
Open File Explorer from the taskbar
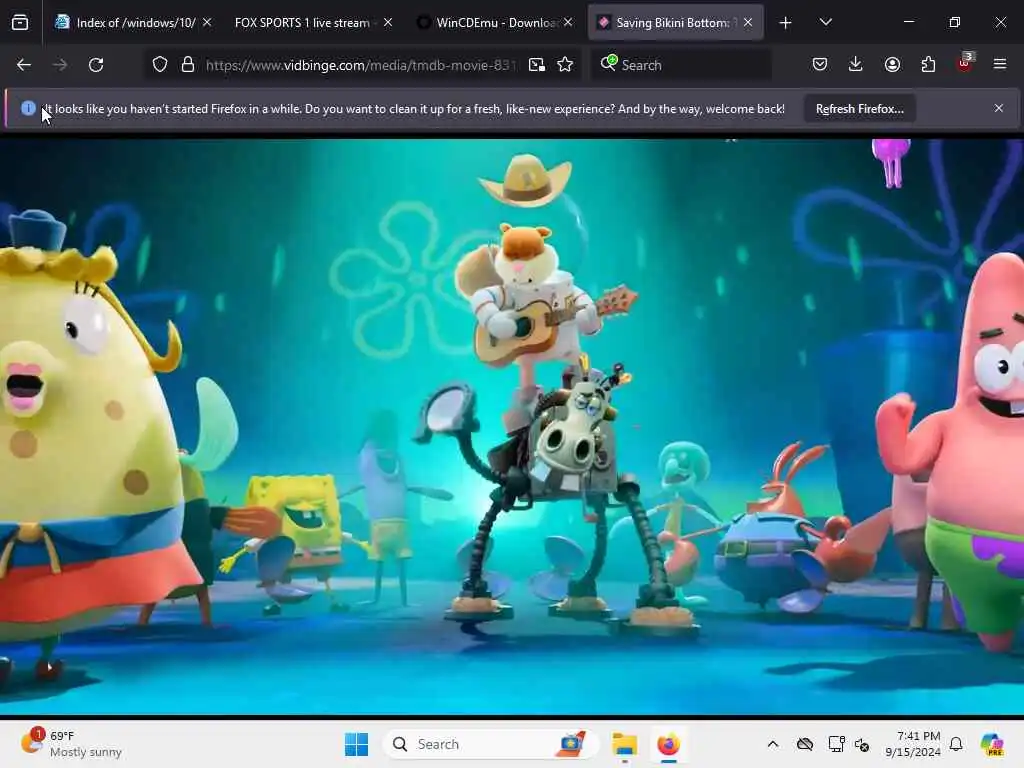coord(624,744)
